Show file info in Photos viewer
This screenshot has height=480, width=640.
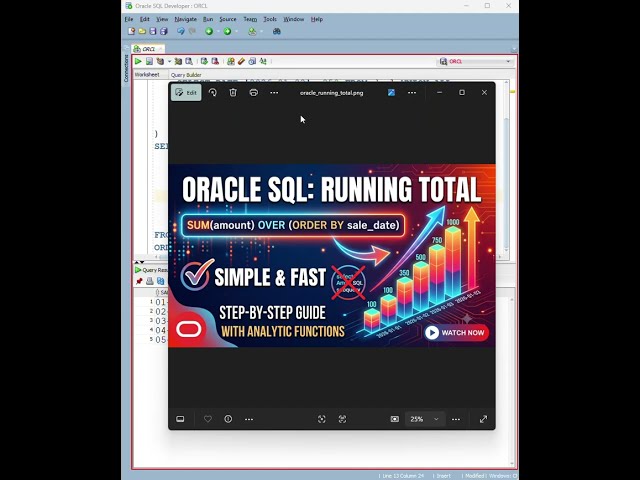[228, 419]
